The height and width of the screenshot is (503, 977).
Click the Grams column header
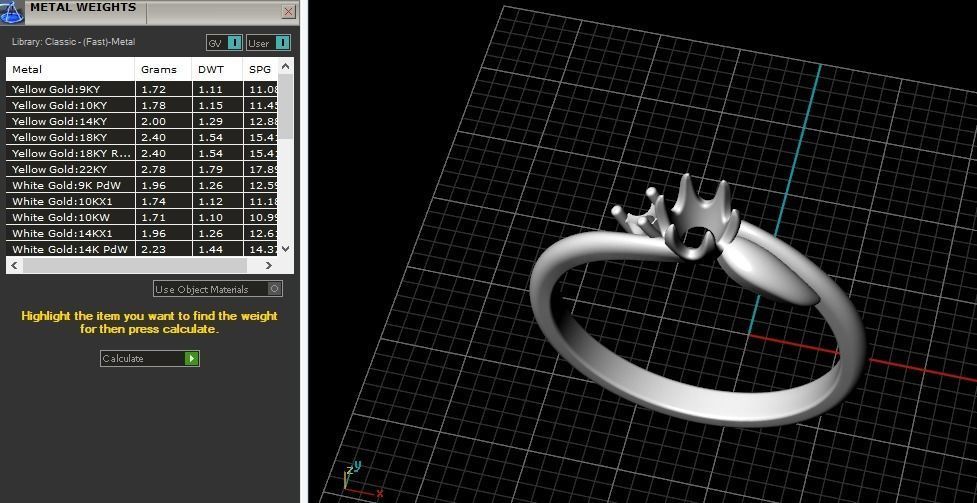click(163, 69)
